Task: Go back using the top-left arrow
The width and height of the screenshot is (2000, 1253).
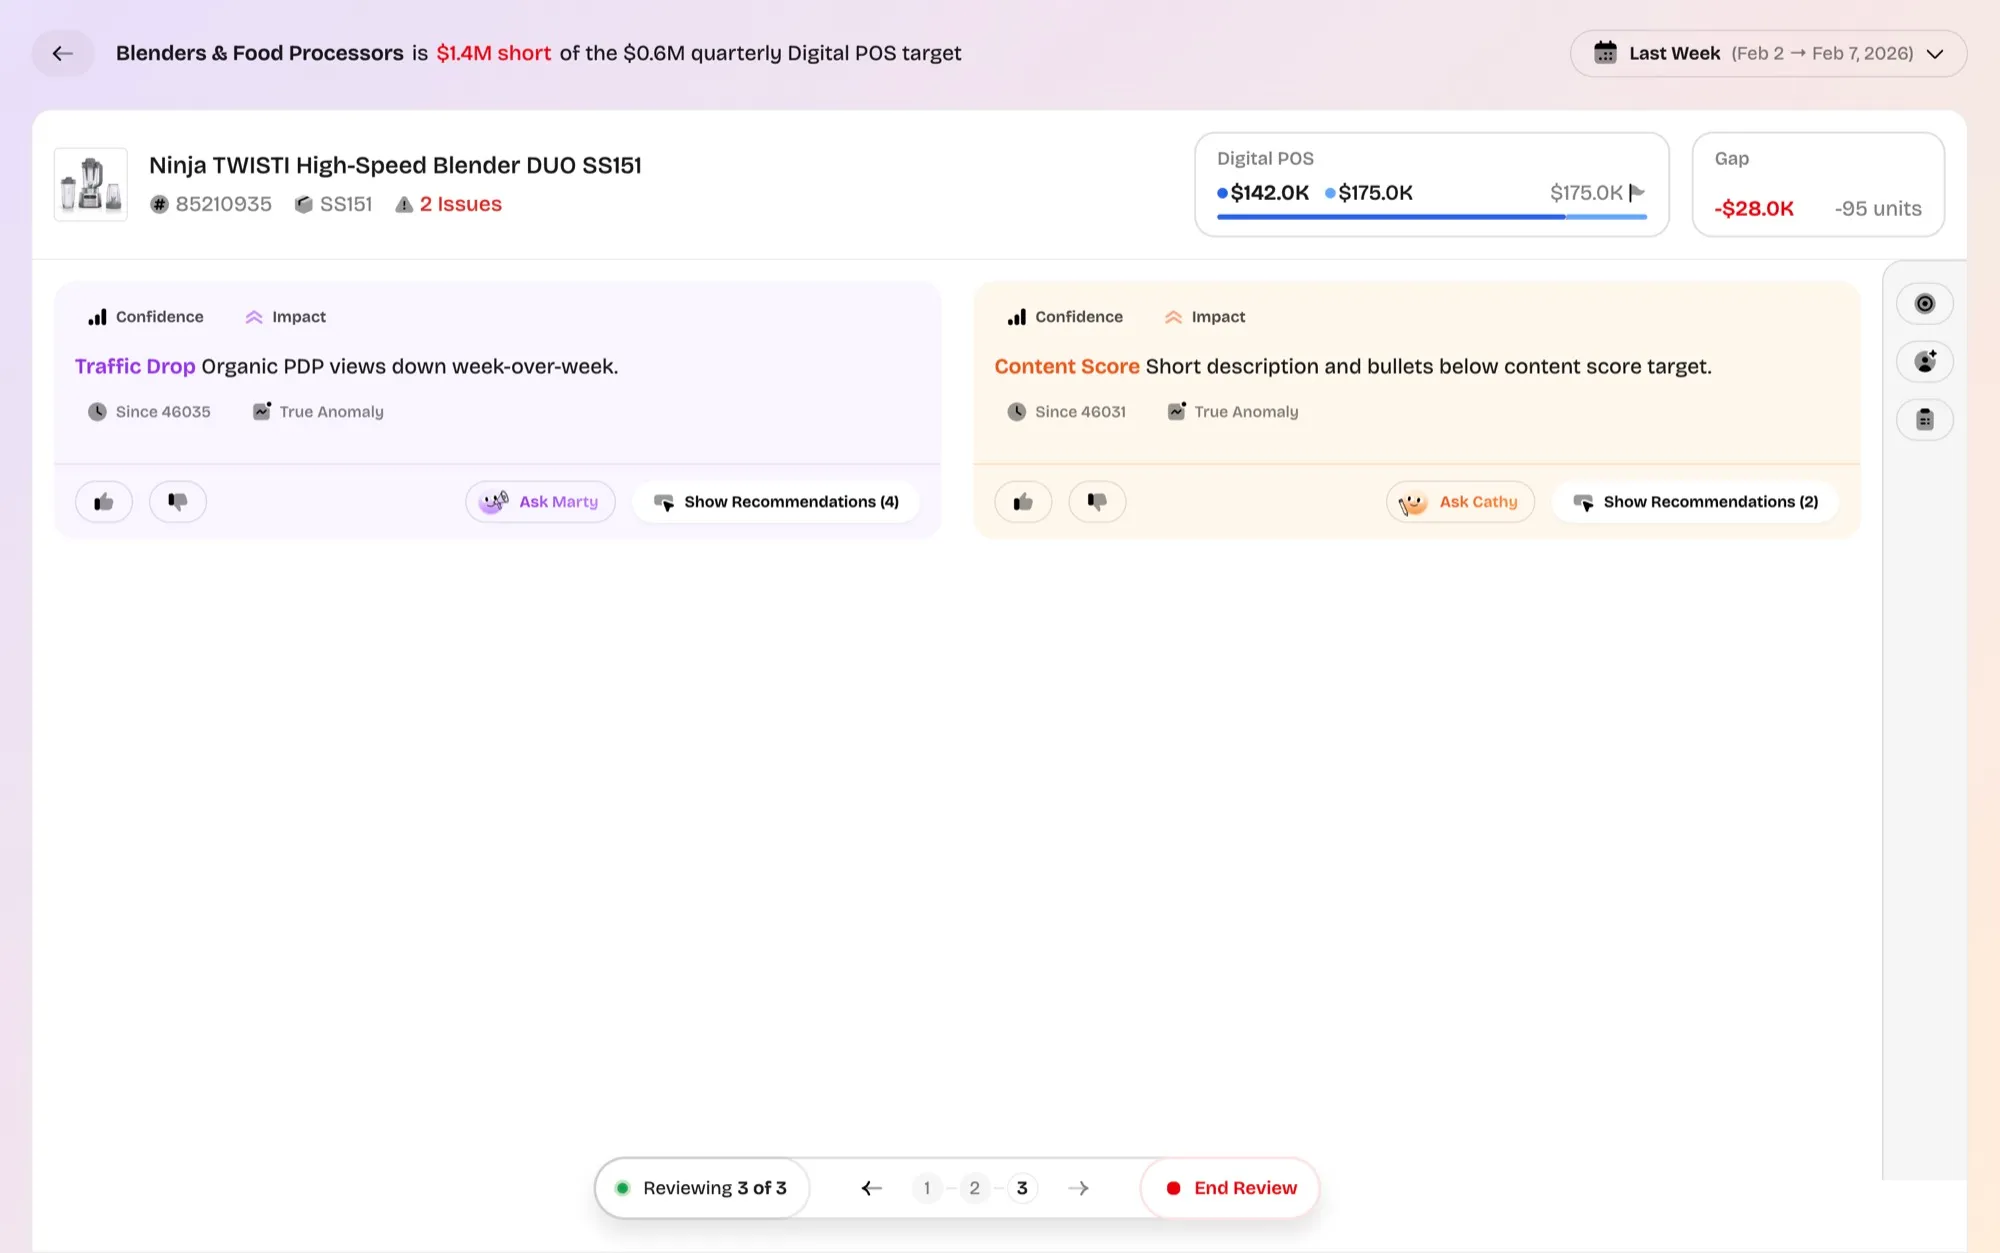Action: (63, 53)
